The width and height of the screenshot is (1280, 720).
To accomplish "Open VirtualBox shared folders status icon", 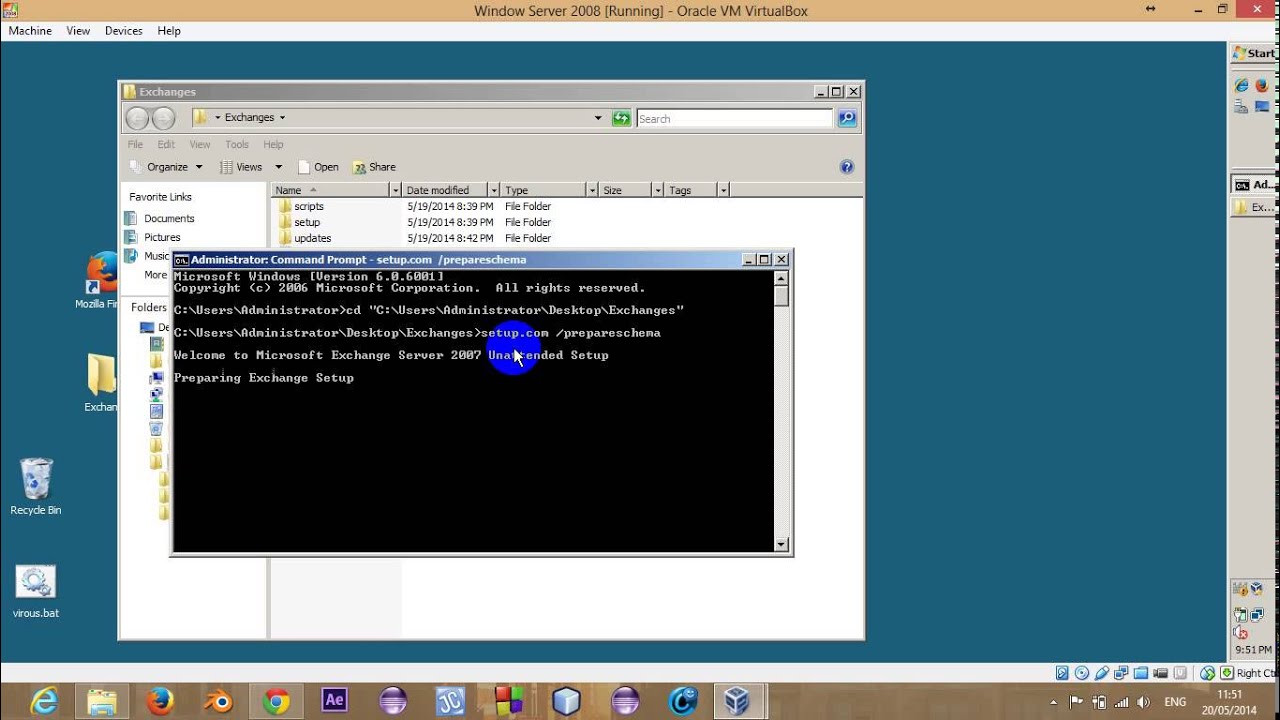I will (1141, 673).
